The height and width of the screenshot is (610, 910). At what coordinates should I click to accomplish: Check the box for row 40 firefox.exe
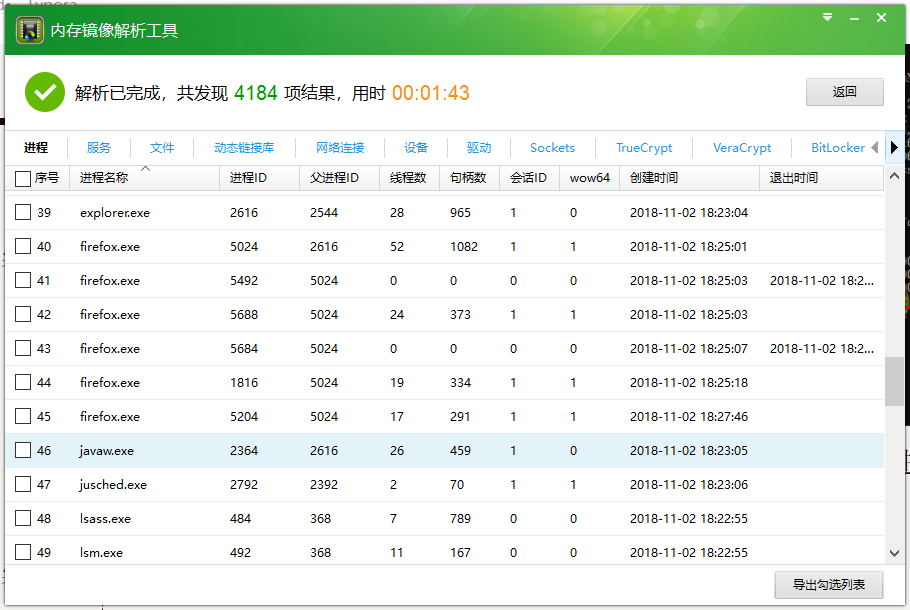[x=23, y=246]
